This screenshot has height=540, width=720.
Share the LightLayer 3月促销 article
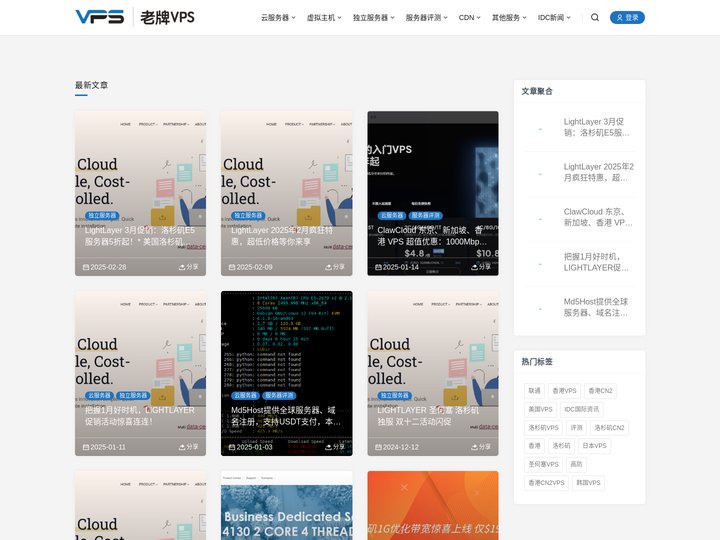pos(189,267)
